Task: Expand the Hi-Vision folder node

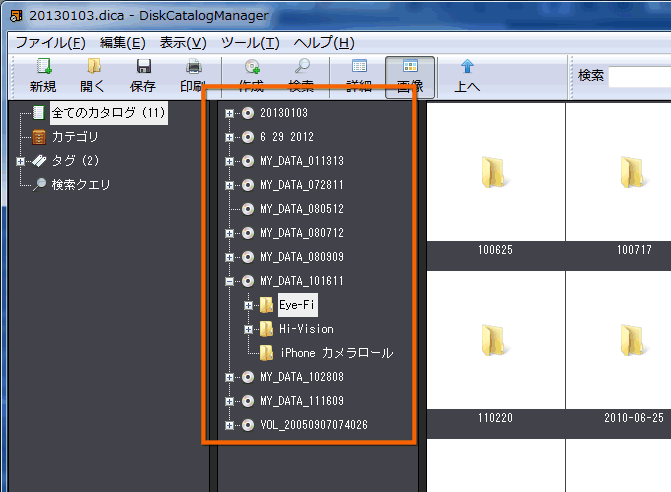Action: coord(248,329)
